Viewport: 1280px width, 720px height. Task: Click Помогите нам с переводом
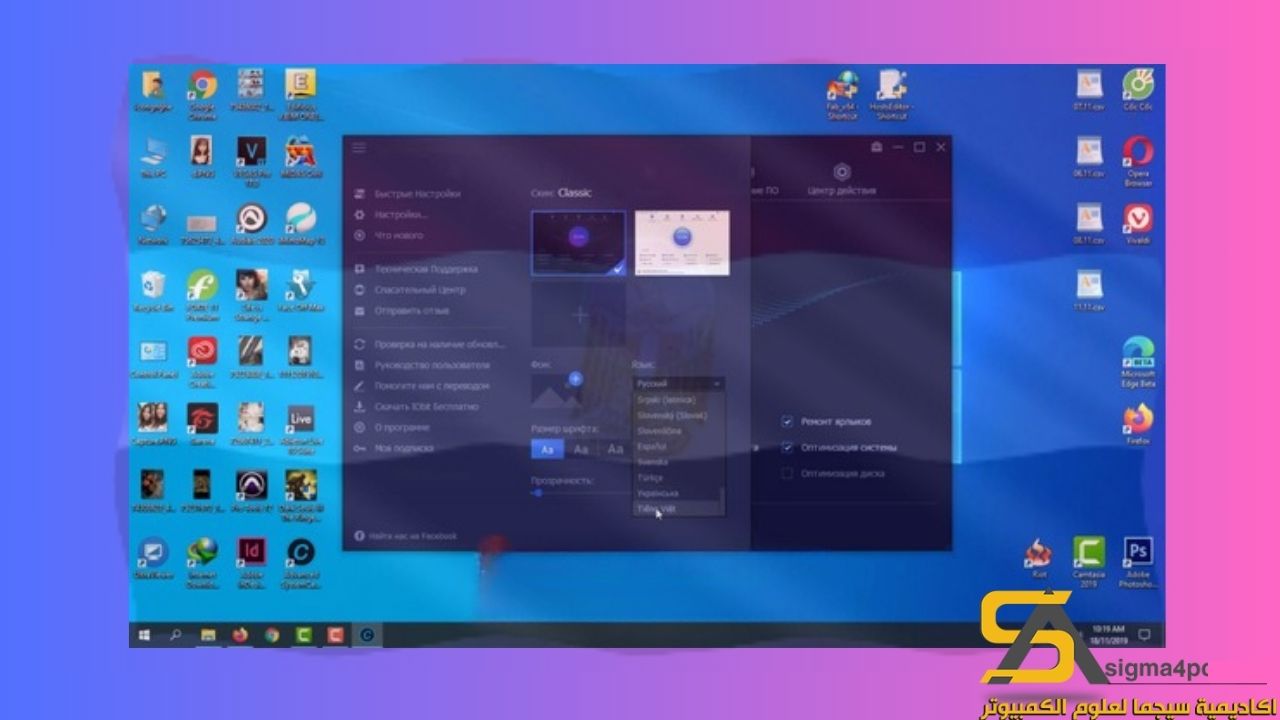pyautogui.click(x=422, y=386)
